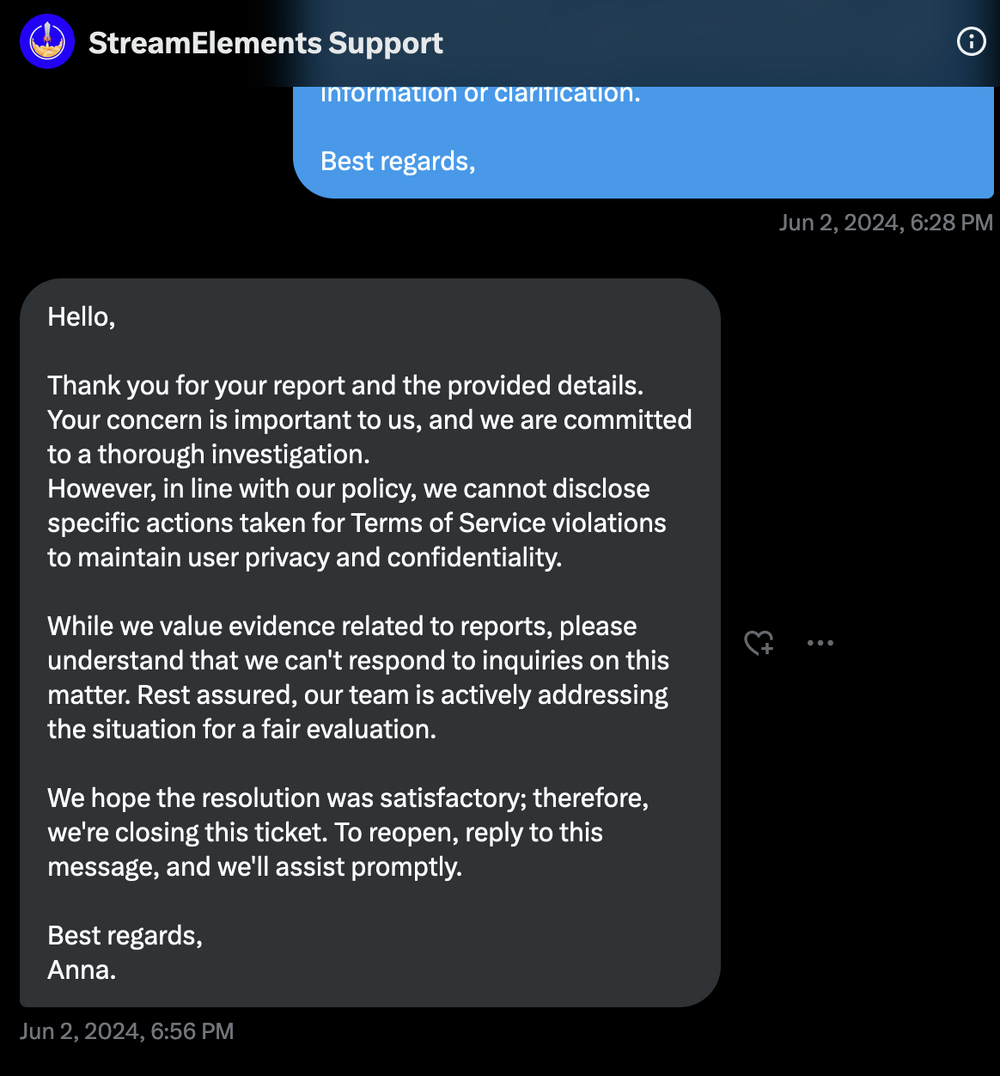
Task: Click the StreamElements Support conversation header
Action: 265,42
